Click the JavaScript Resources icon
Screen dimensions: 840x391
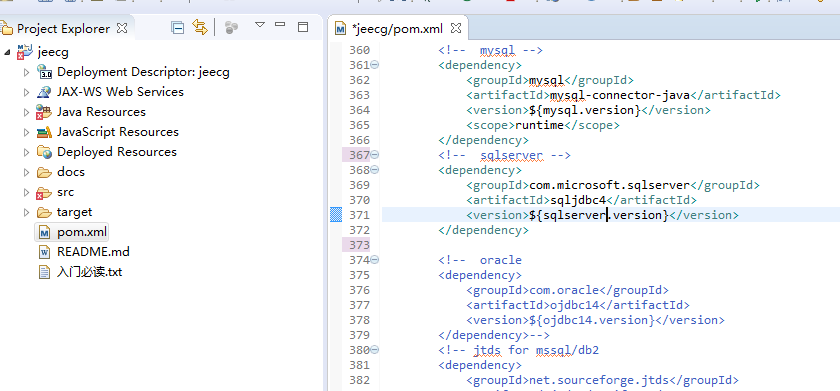pos(44,132)
